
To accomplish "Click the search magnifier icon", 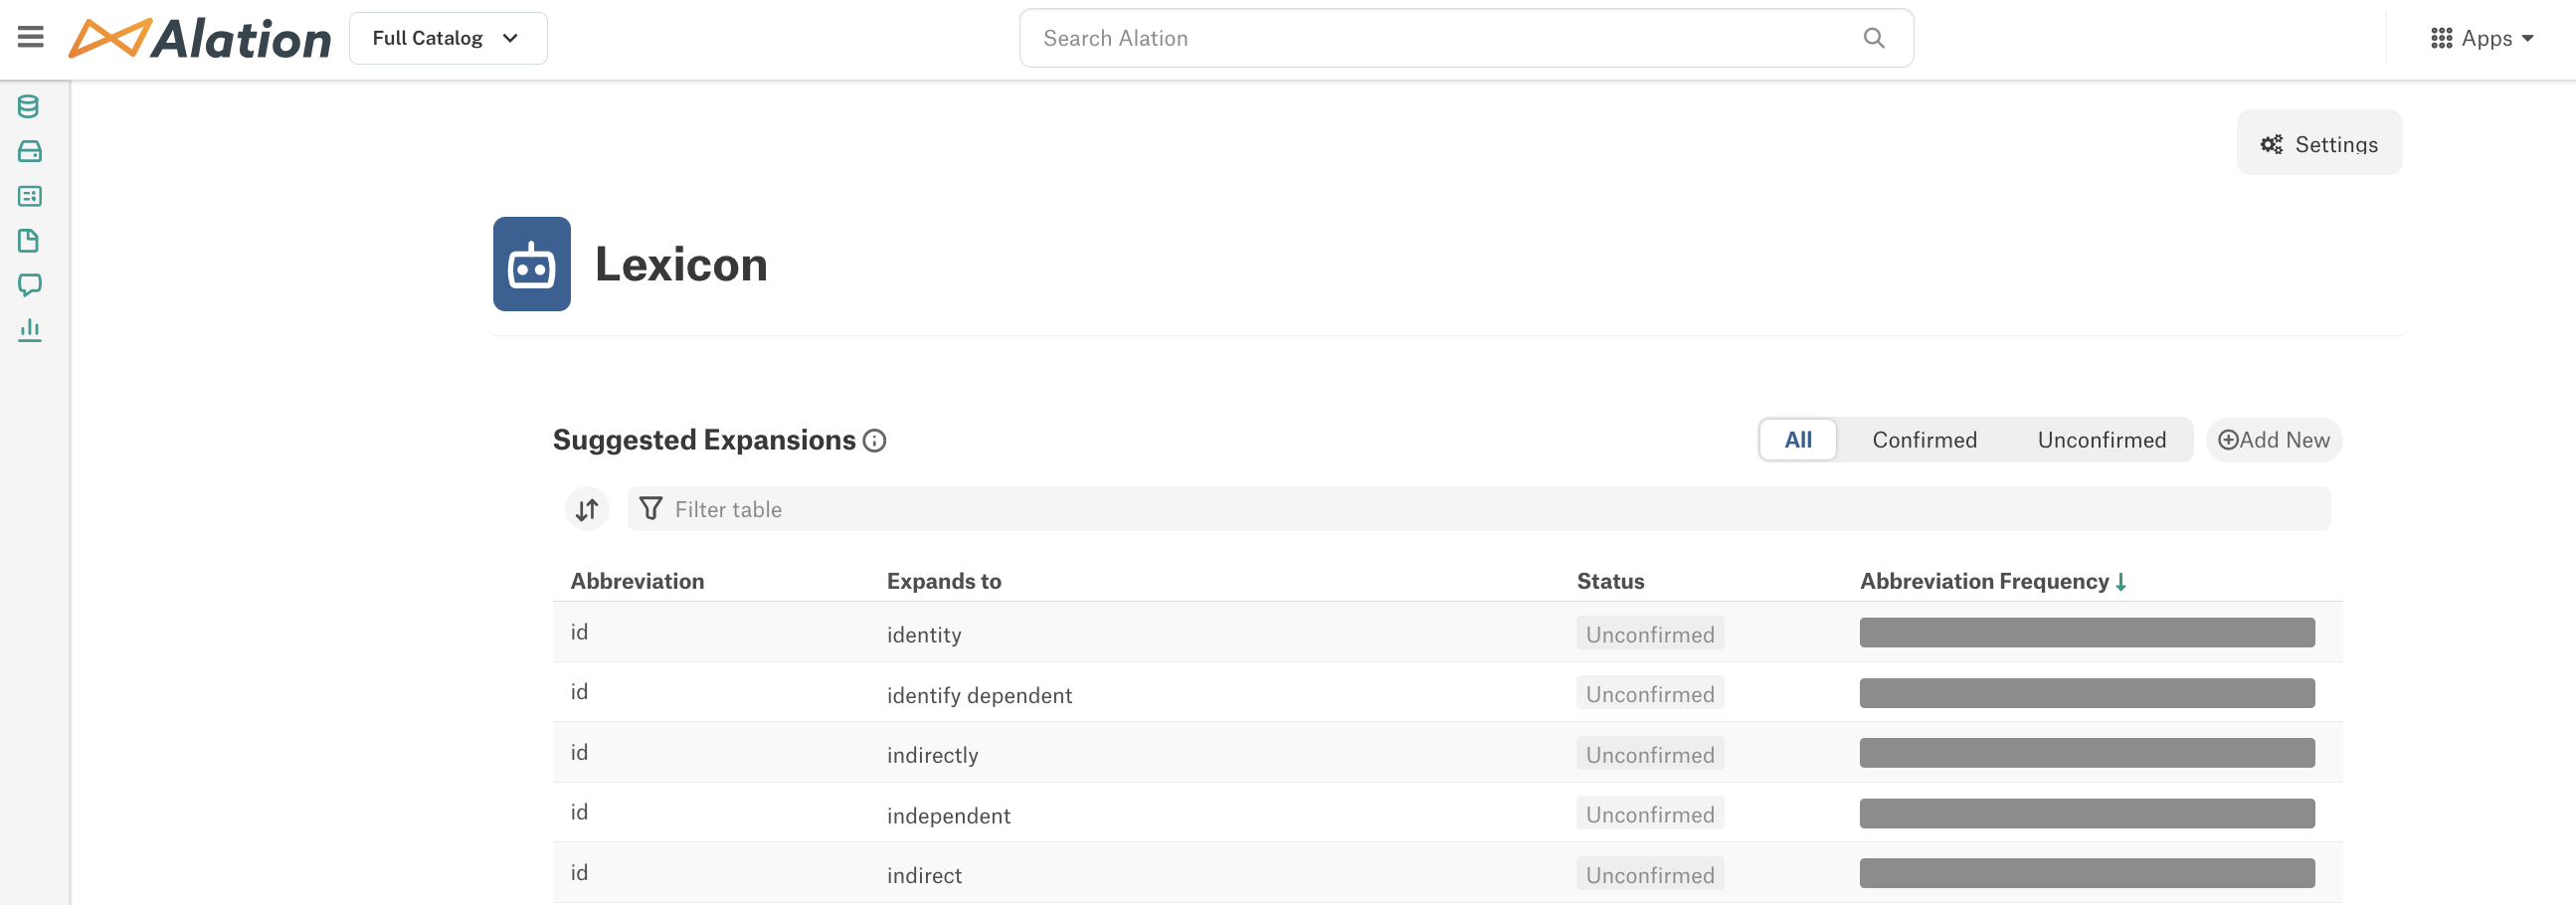I will (1873, 38).
